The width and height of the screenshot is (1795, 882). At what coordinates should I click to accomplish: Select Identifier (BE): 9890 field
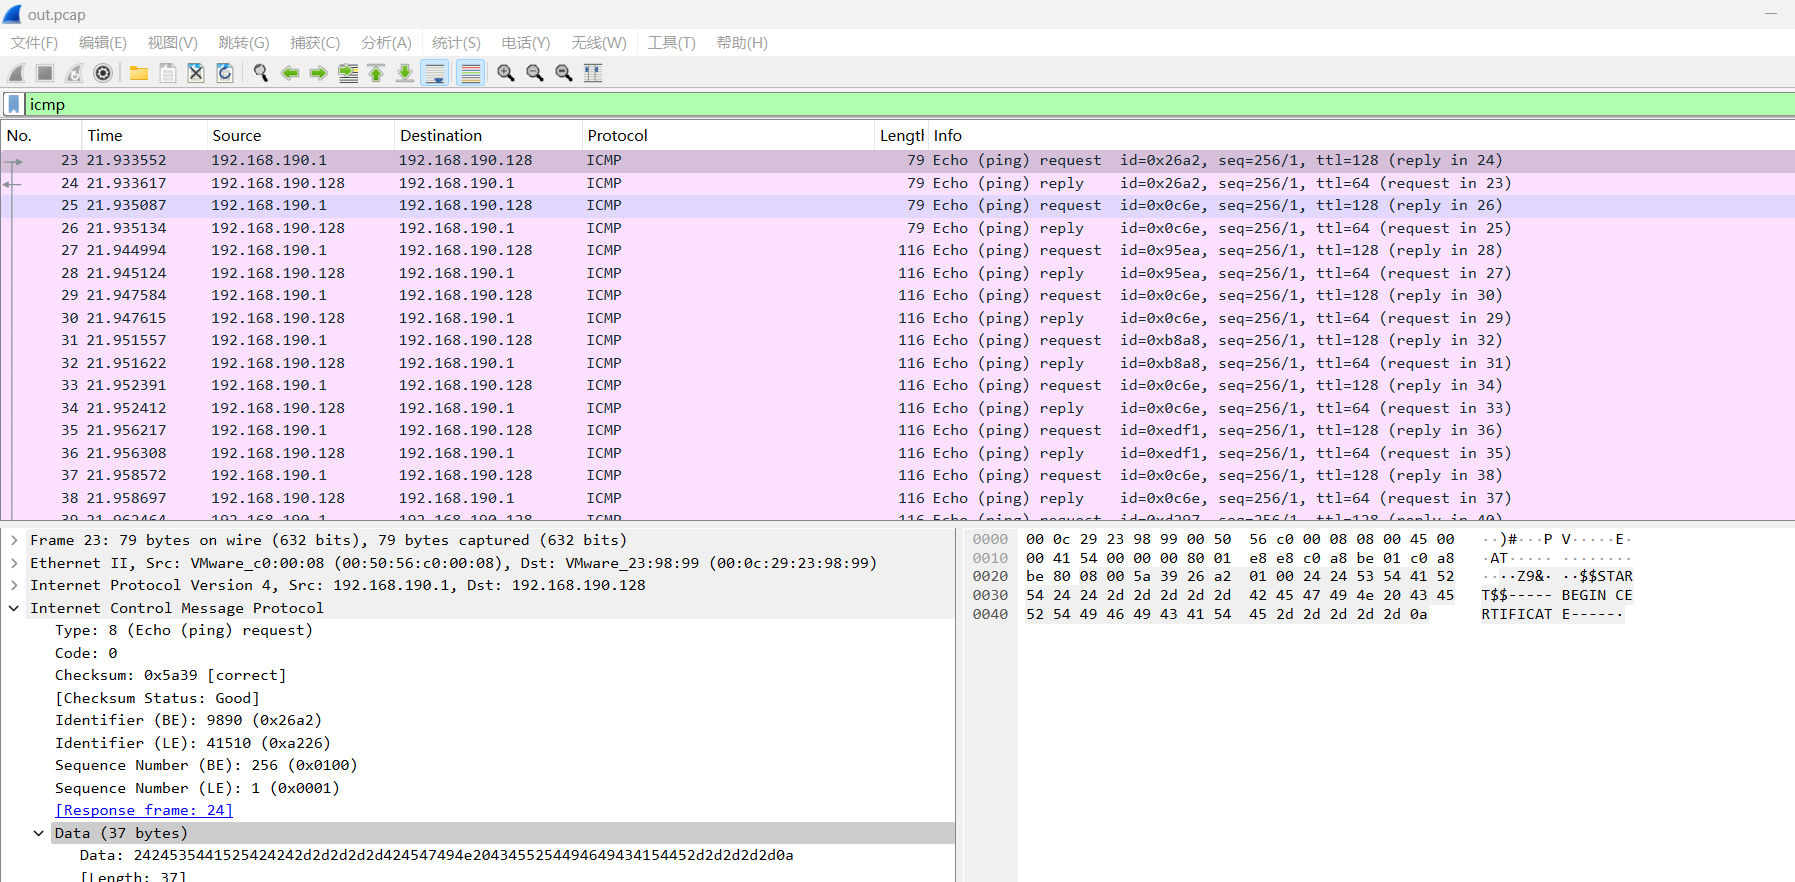[188, 720]
